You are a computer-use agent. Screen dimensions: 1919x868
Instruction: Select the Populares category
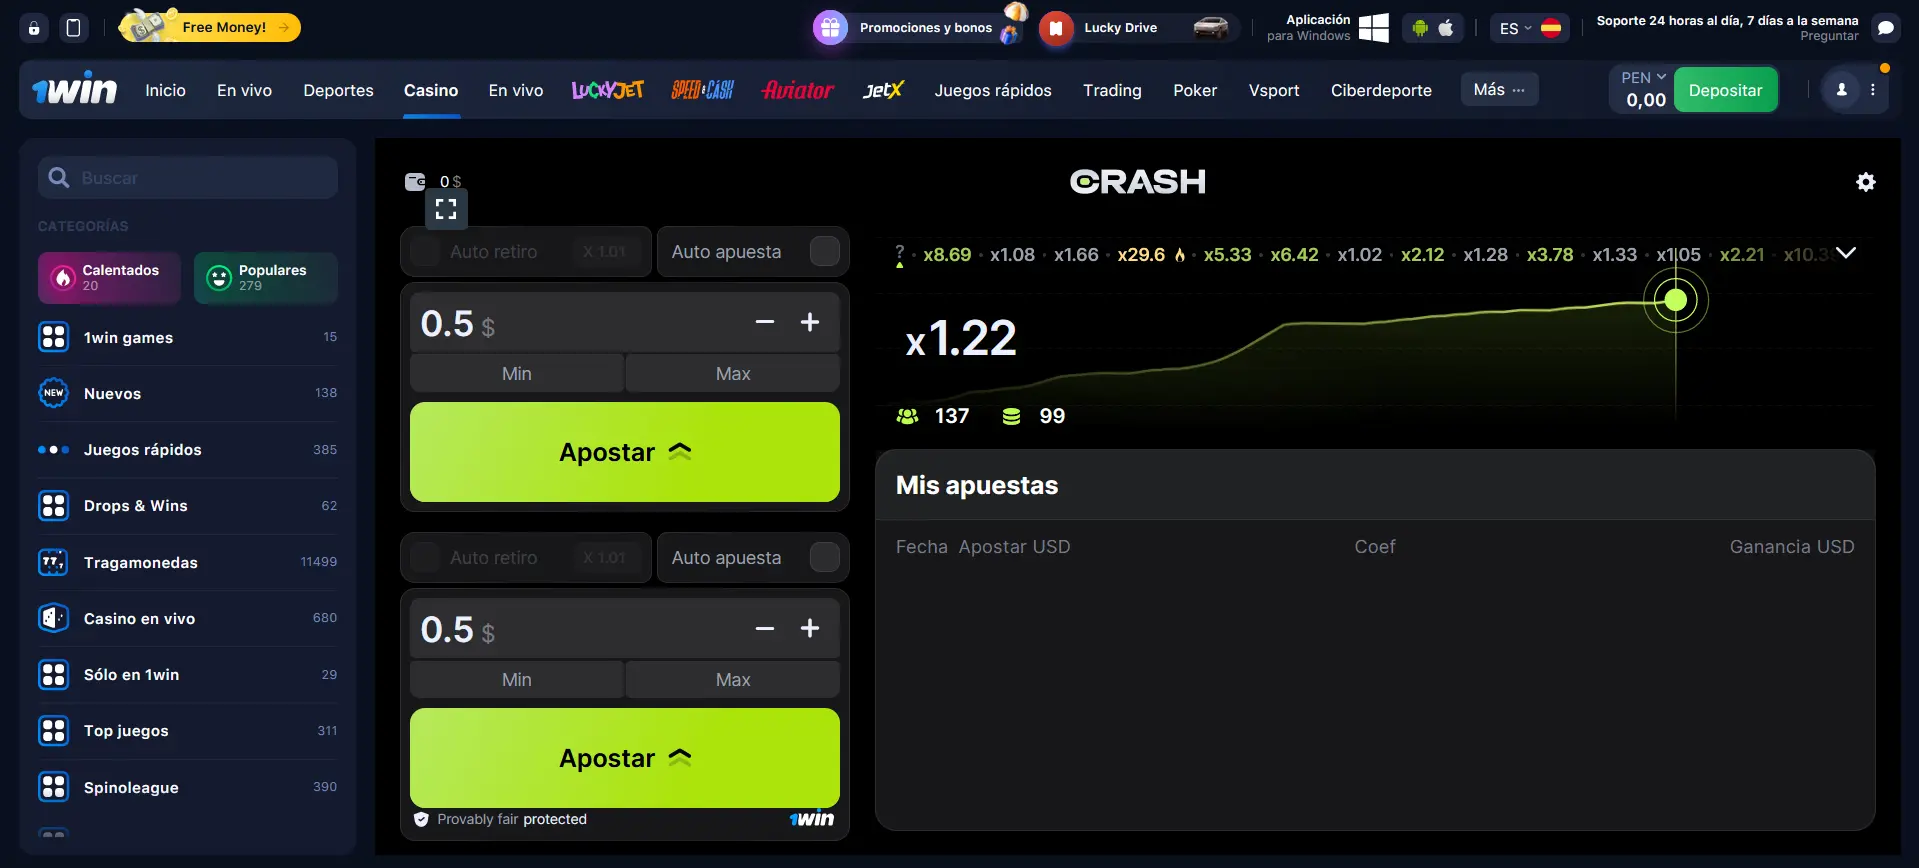point(266,278)
